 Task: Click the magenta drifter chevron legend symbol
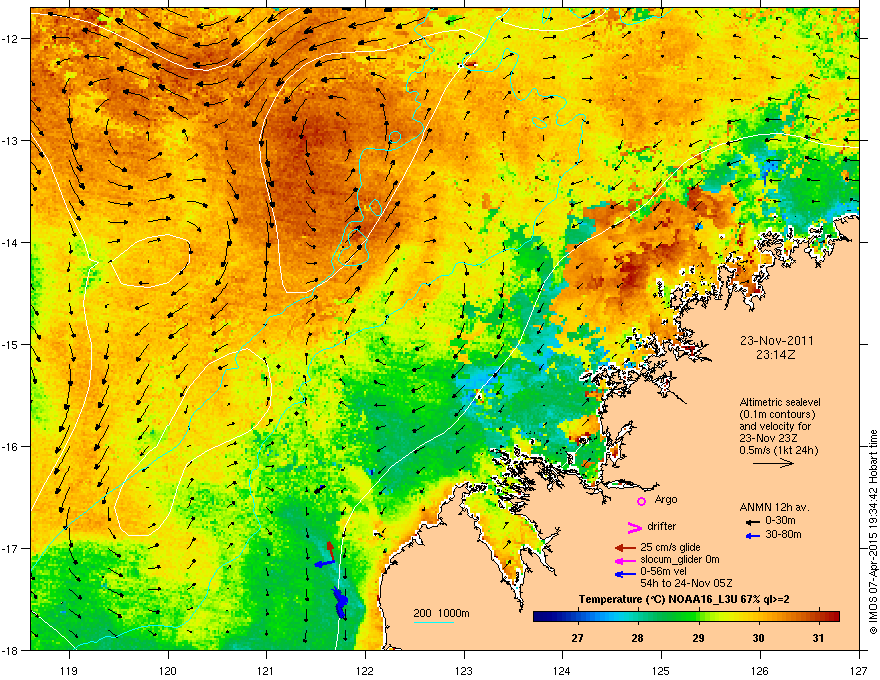click(x=634, y=527)
